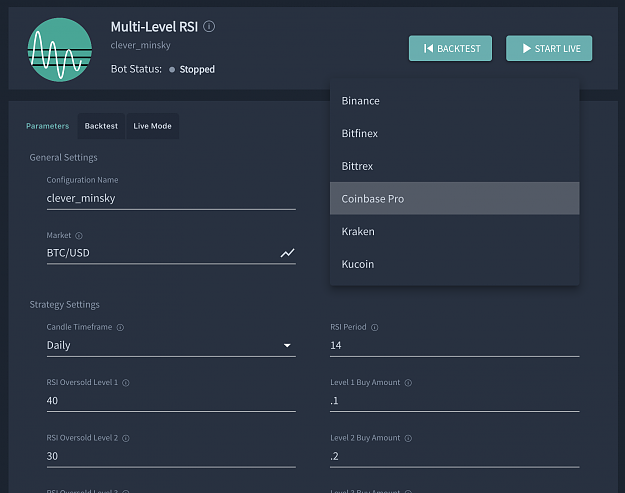Screen dimensions: 625x493
Task: Open info icon next to Multi-Level RSI title
Action: (209, 26)
